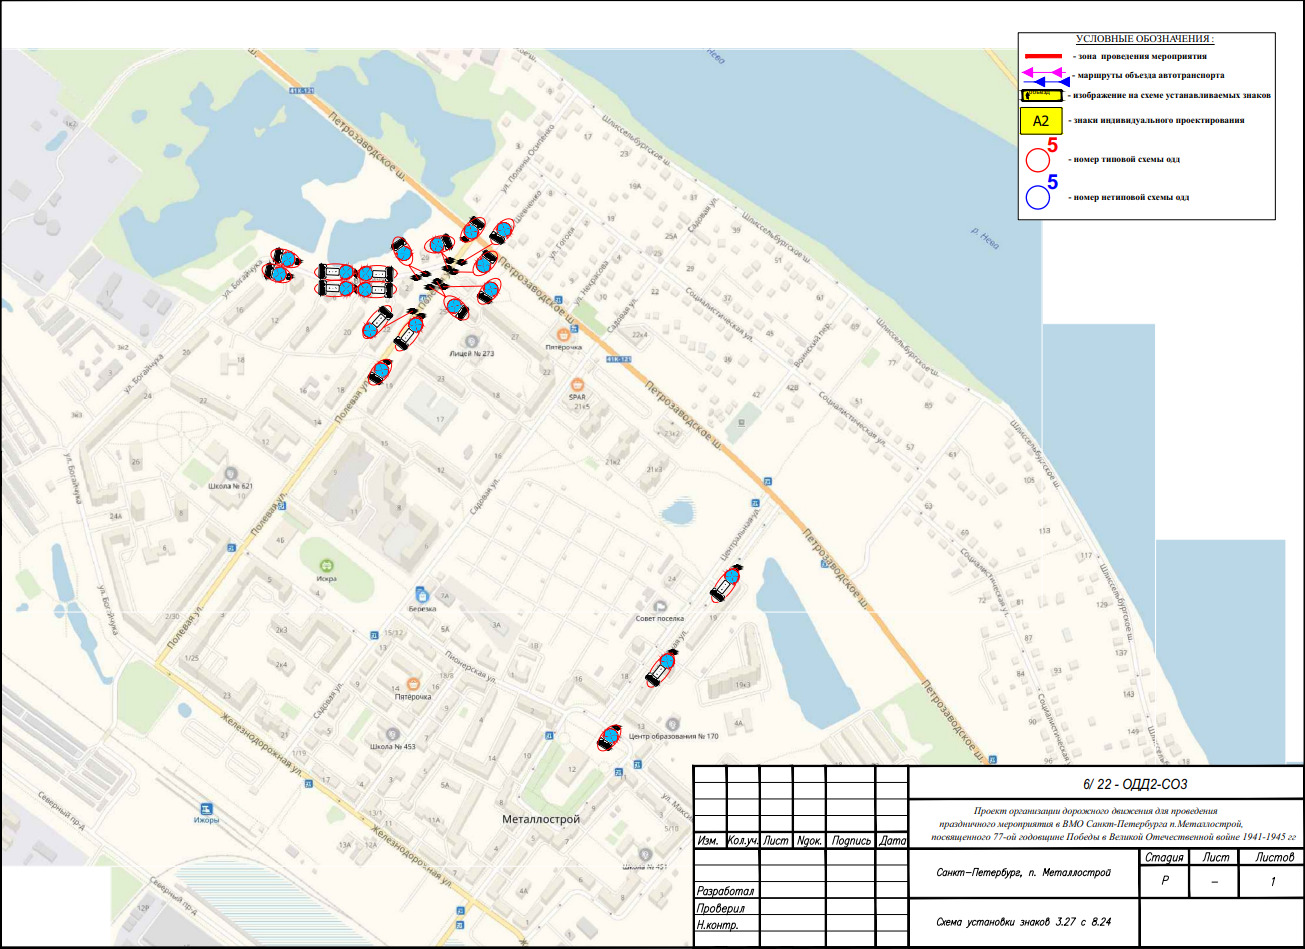Viewport: 1305px width, 949px height.
Task: Click 'номер нетиповой схемы одд' legend text
Action: click(1131, 198)
